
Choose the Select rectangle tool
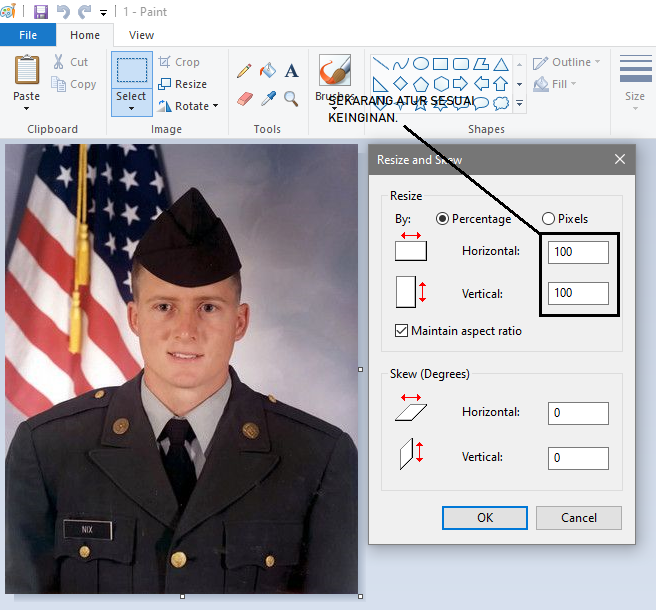coord(132,70)
